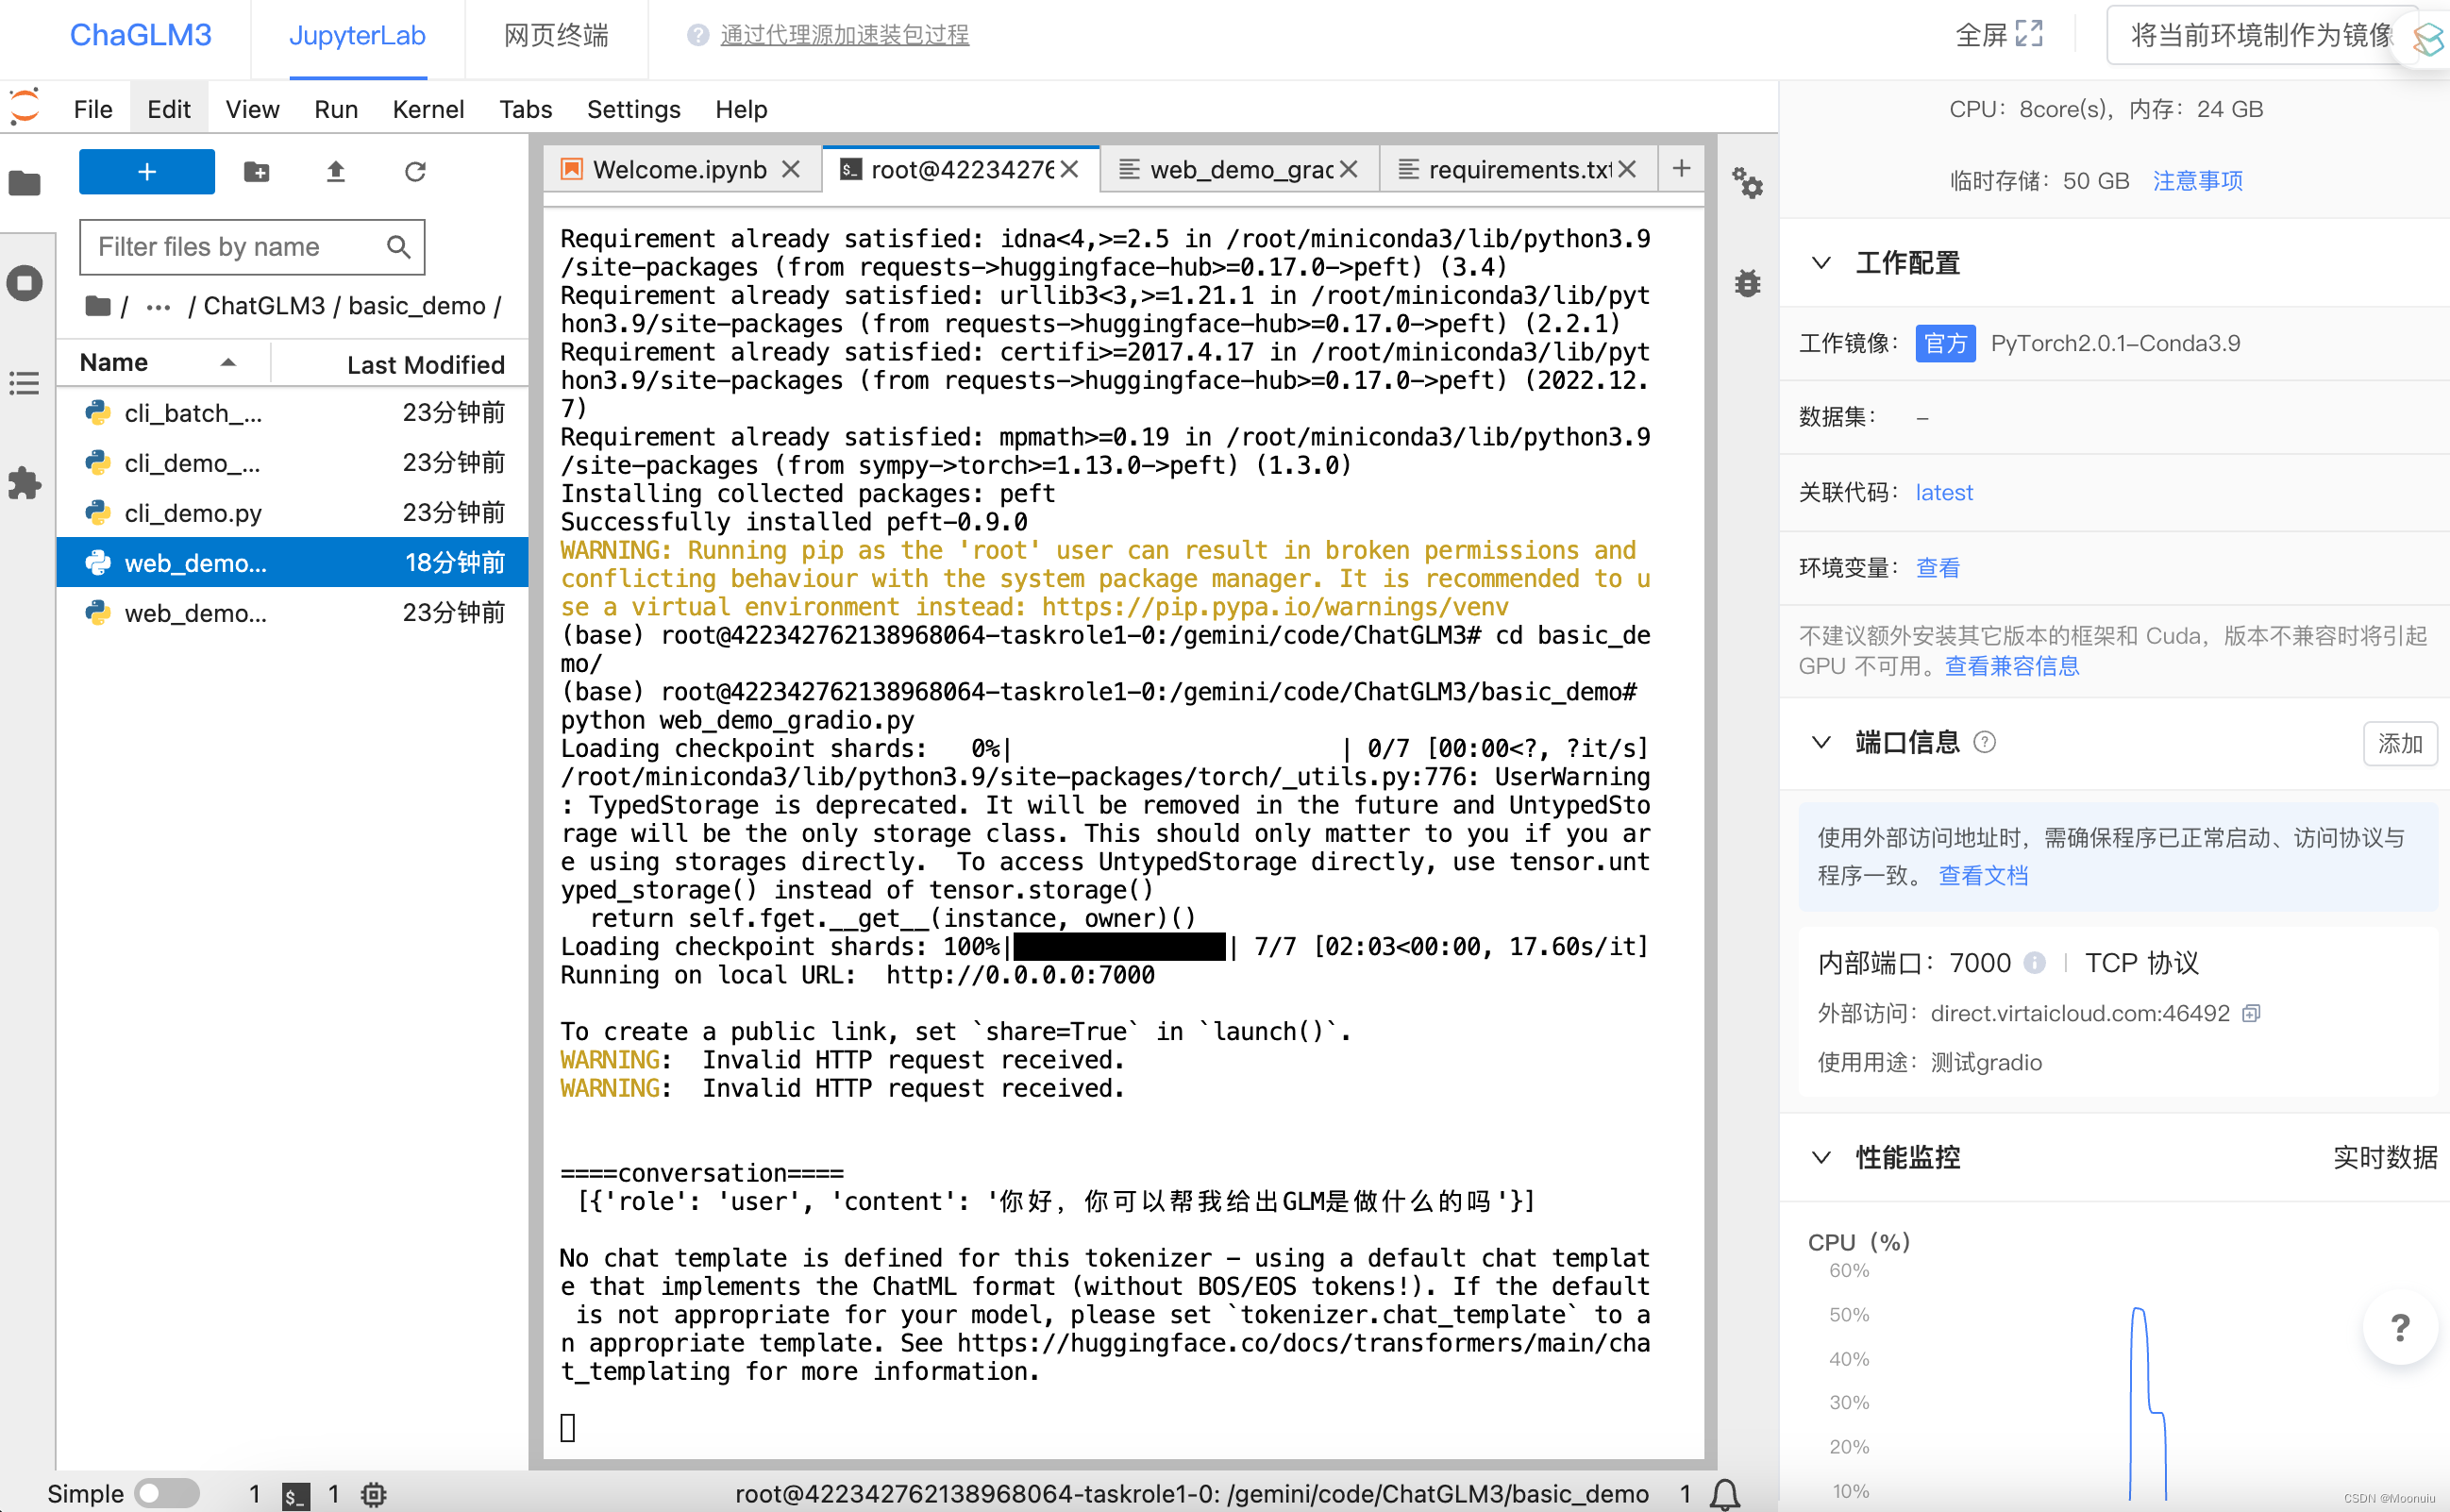Click the upload files icon
The width and height of the screenshot is (2450, 1512).
pos(336,172)
